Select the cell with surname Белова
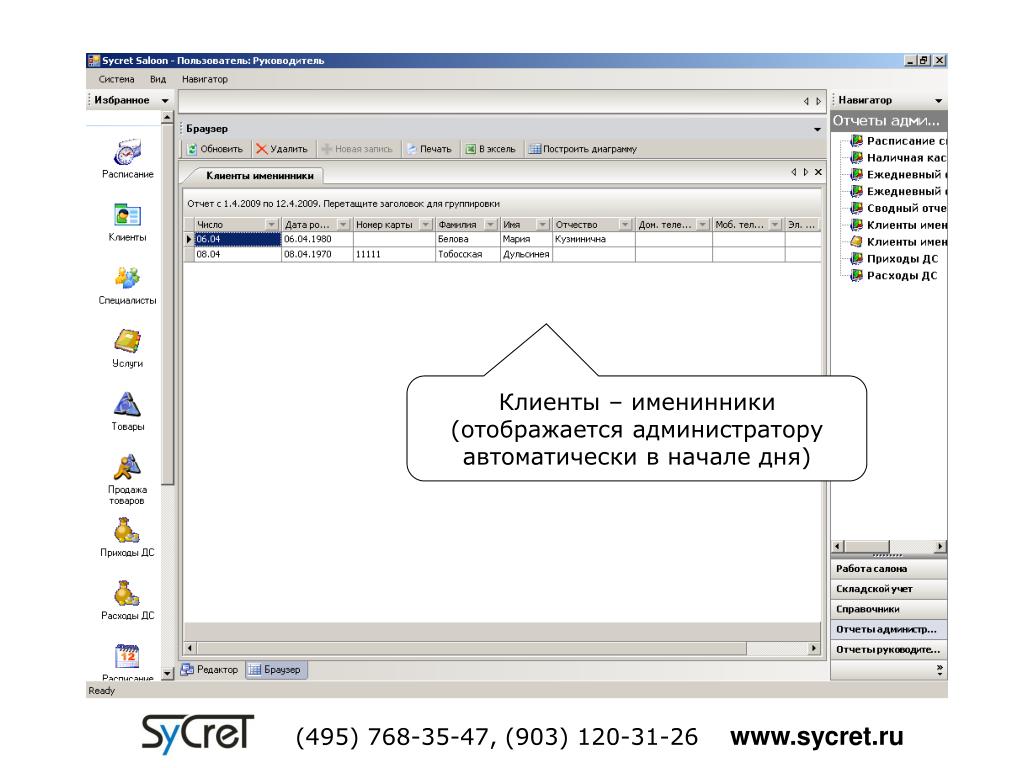Image resolution: width=1024 pixels, height=768 pixels. point(468,239)
